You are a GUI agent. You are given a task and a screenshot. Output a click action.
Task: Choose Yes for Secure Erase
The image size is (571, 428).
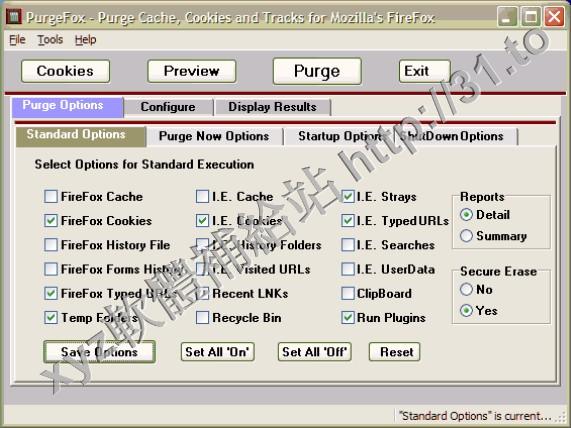[x=466, y=311]
